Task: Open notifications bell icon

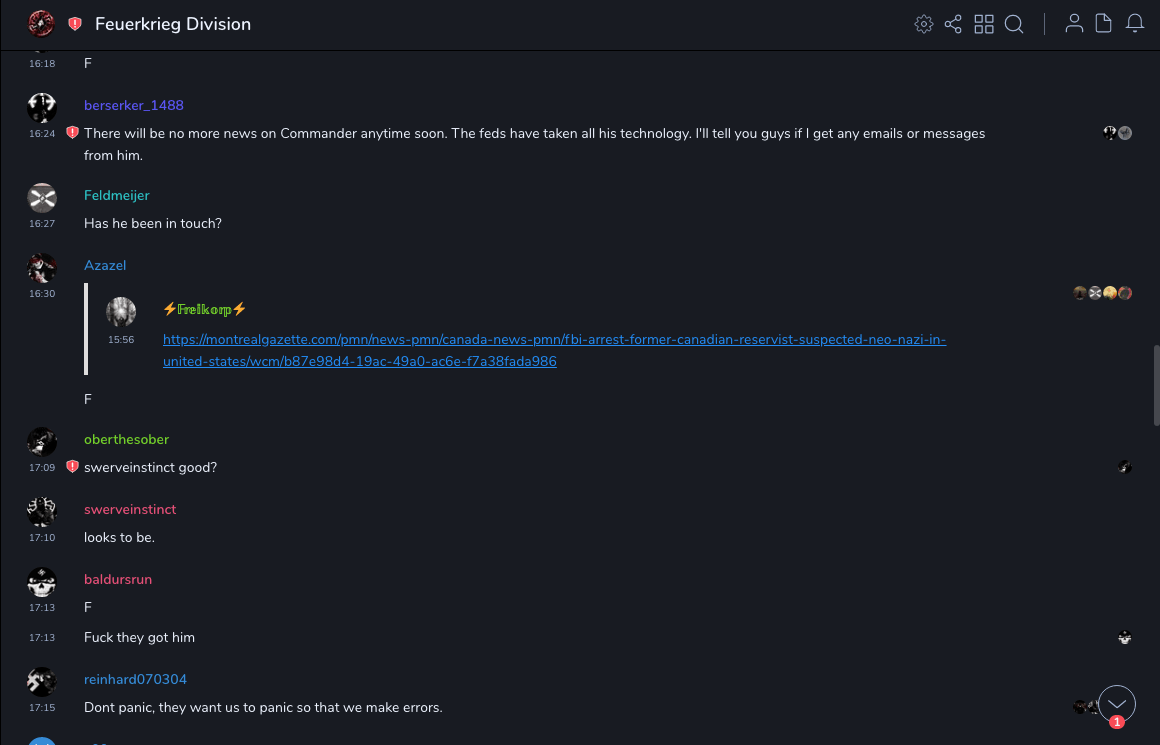Action: coord(1135,24)
